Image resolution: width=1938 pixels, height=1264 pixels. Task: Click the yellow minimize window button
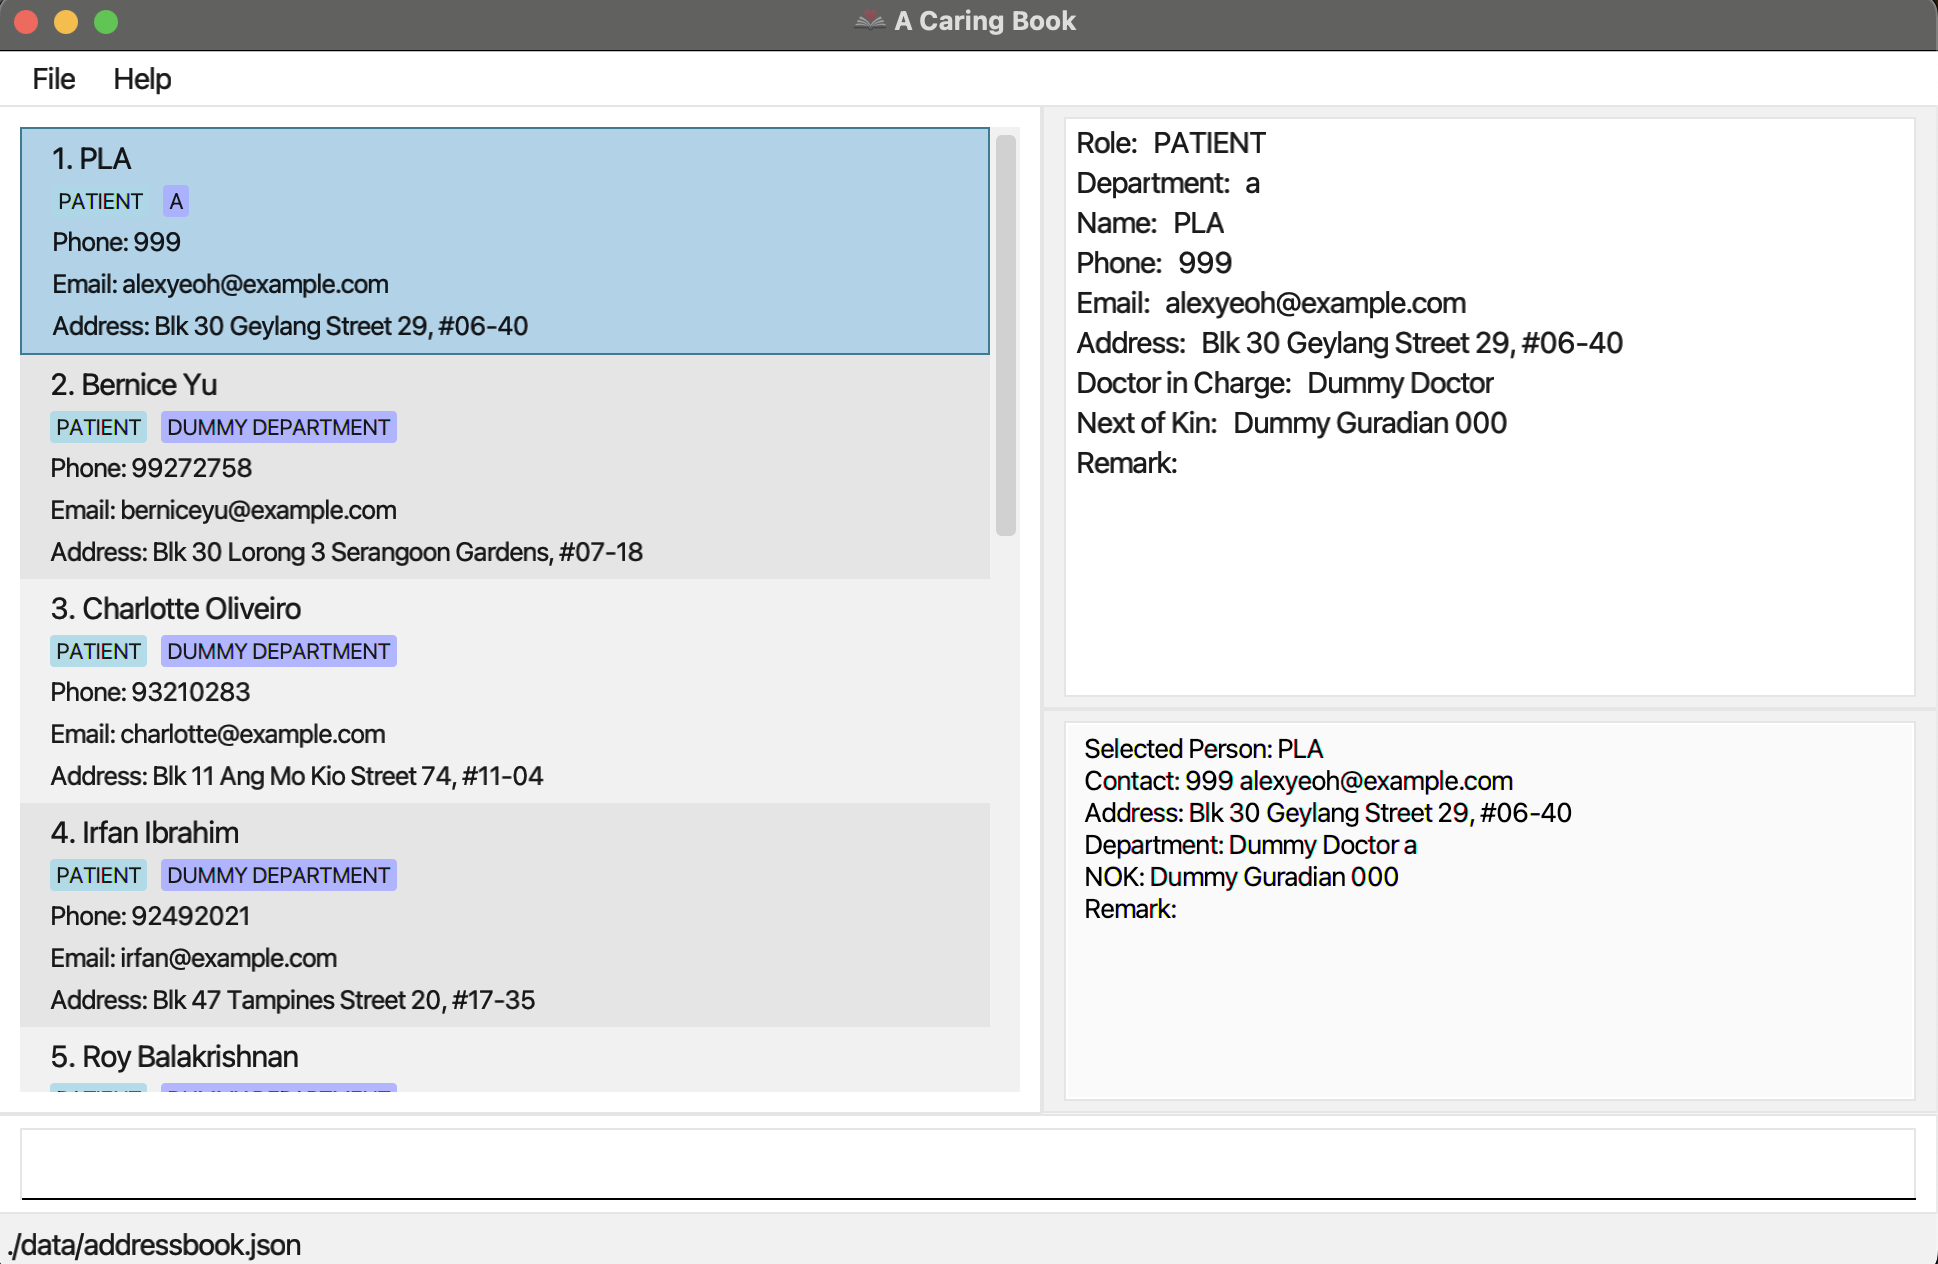(x=66, y=22)
